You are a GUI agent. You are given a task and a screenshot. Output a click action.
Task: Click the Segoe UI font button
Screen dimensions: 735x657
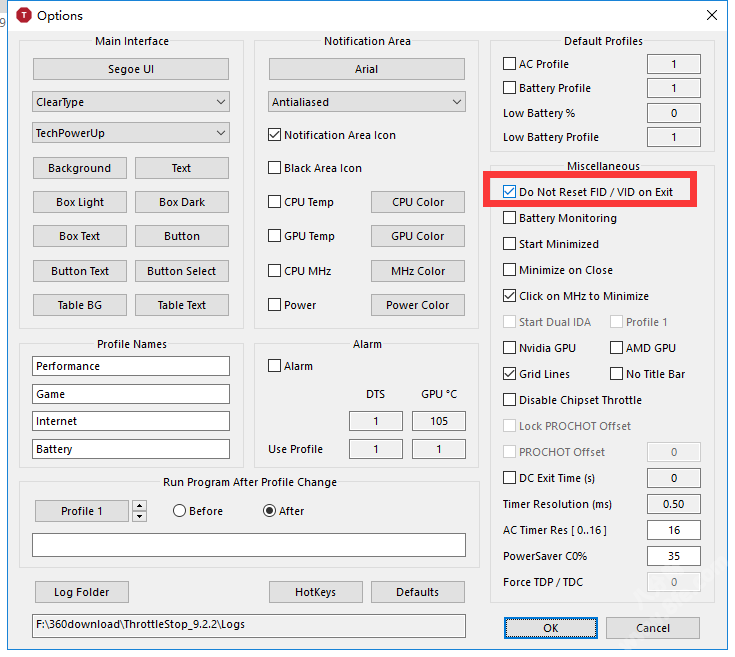click(x=130, y=69)
